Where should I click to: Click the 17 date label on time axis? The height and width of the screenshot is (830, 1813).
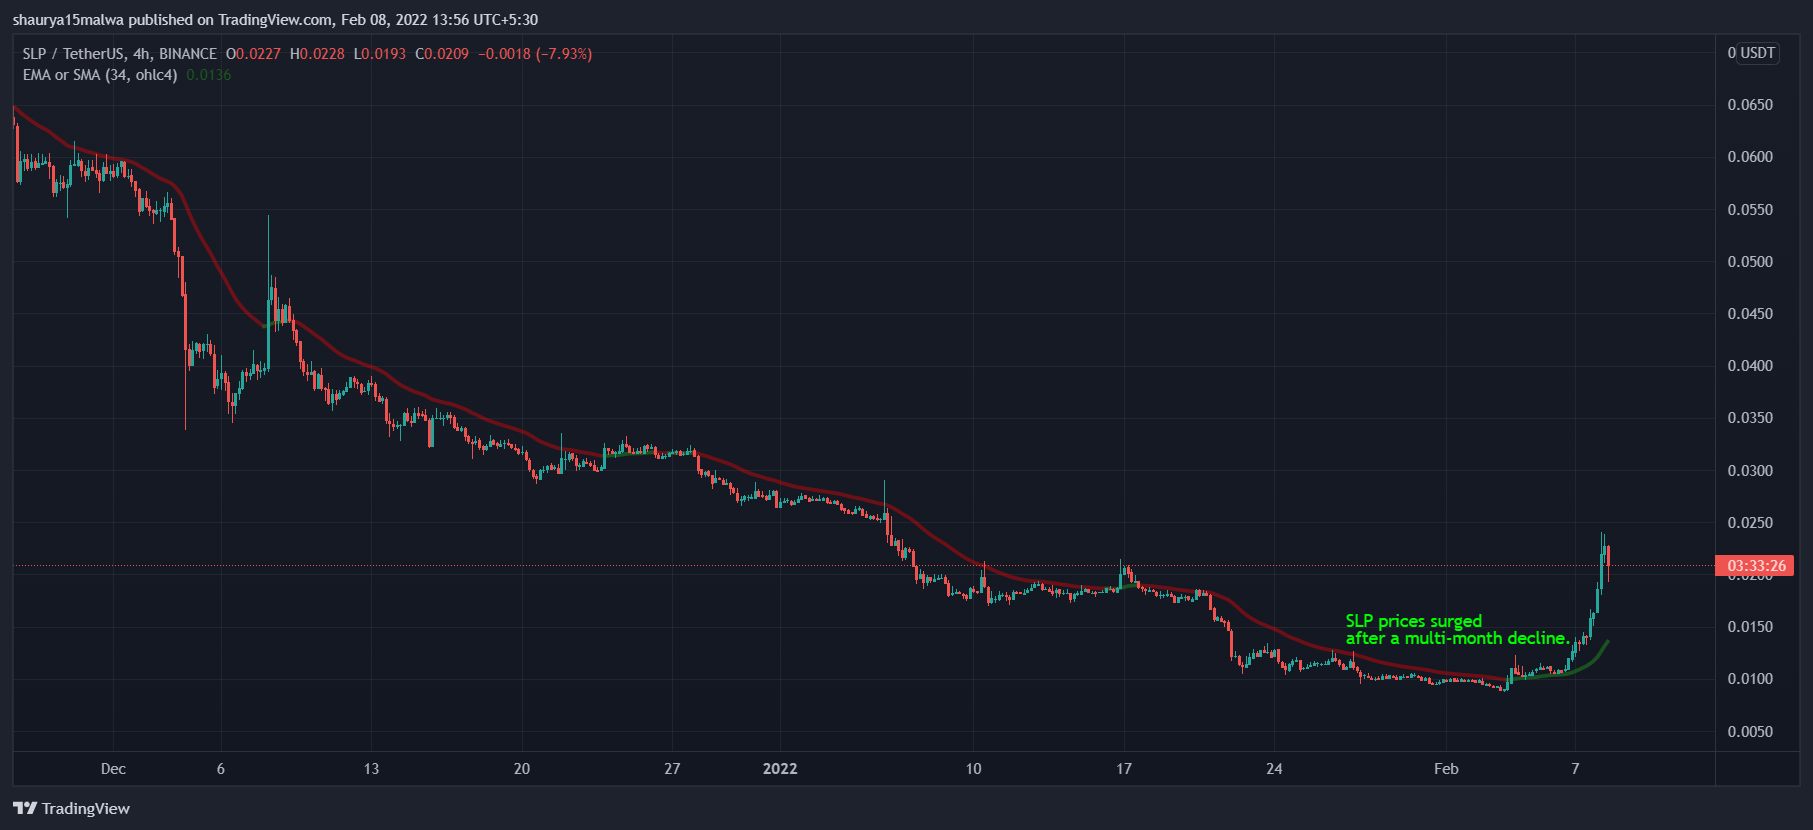click(x=1124, y=769)
